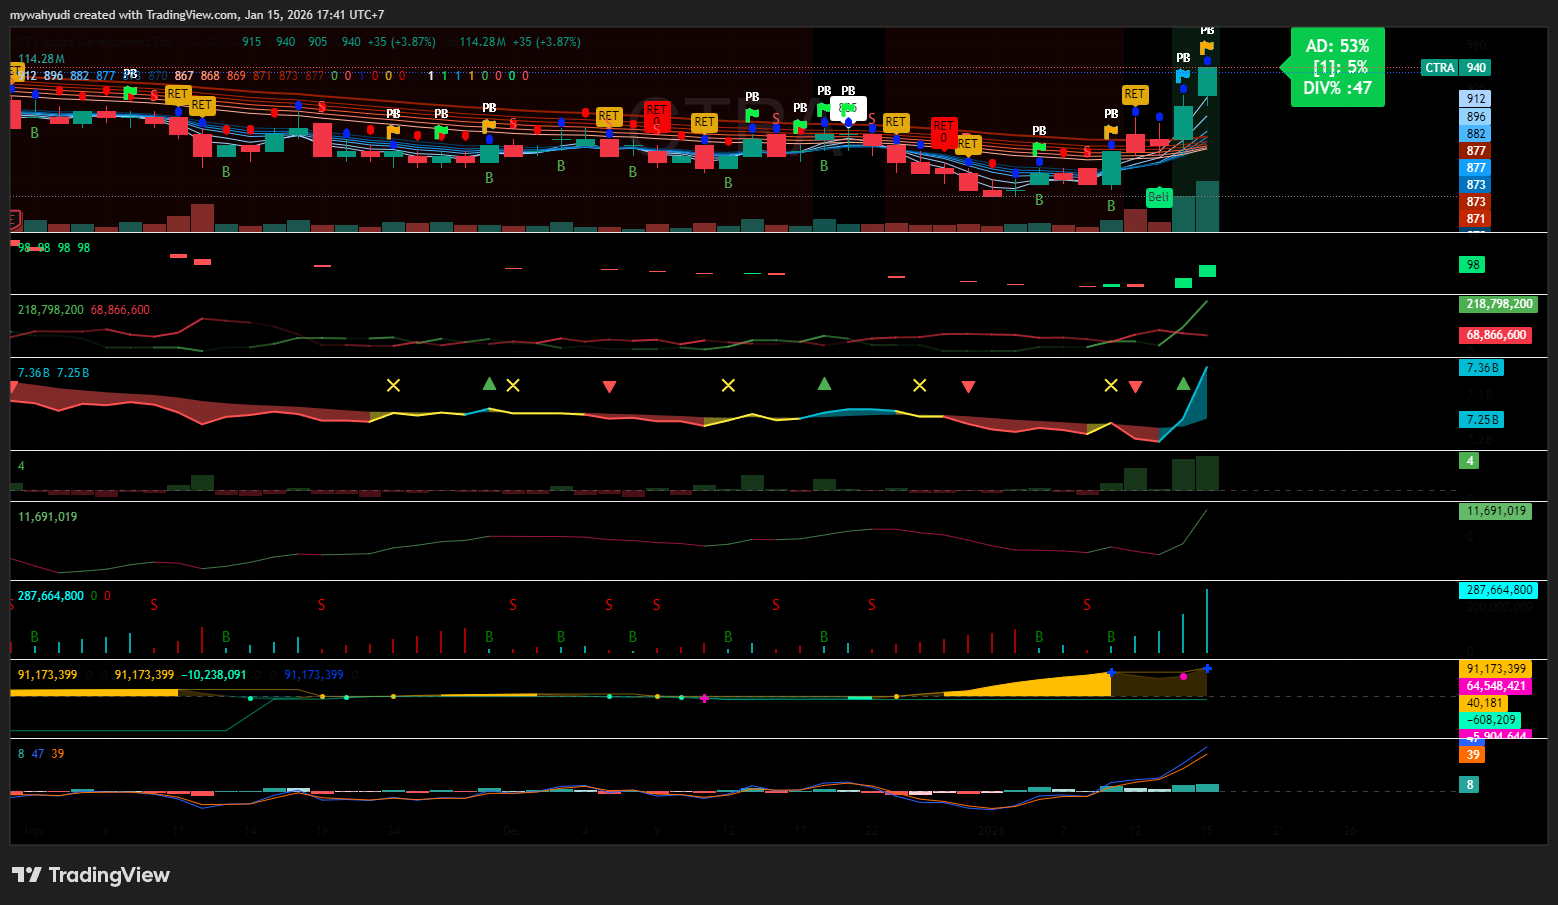The height and width of the screenshot is (905, 1558).
Task: Click the white highlighted PB value box
Action: point(848,108)
